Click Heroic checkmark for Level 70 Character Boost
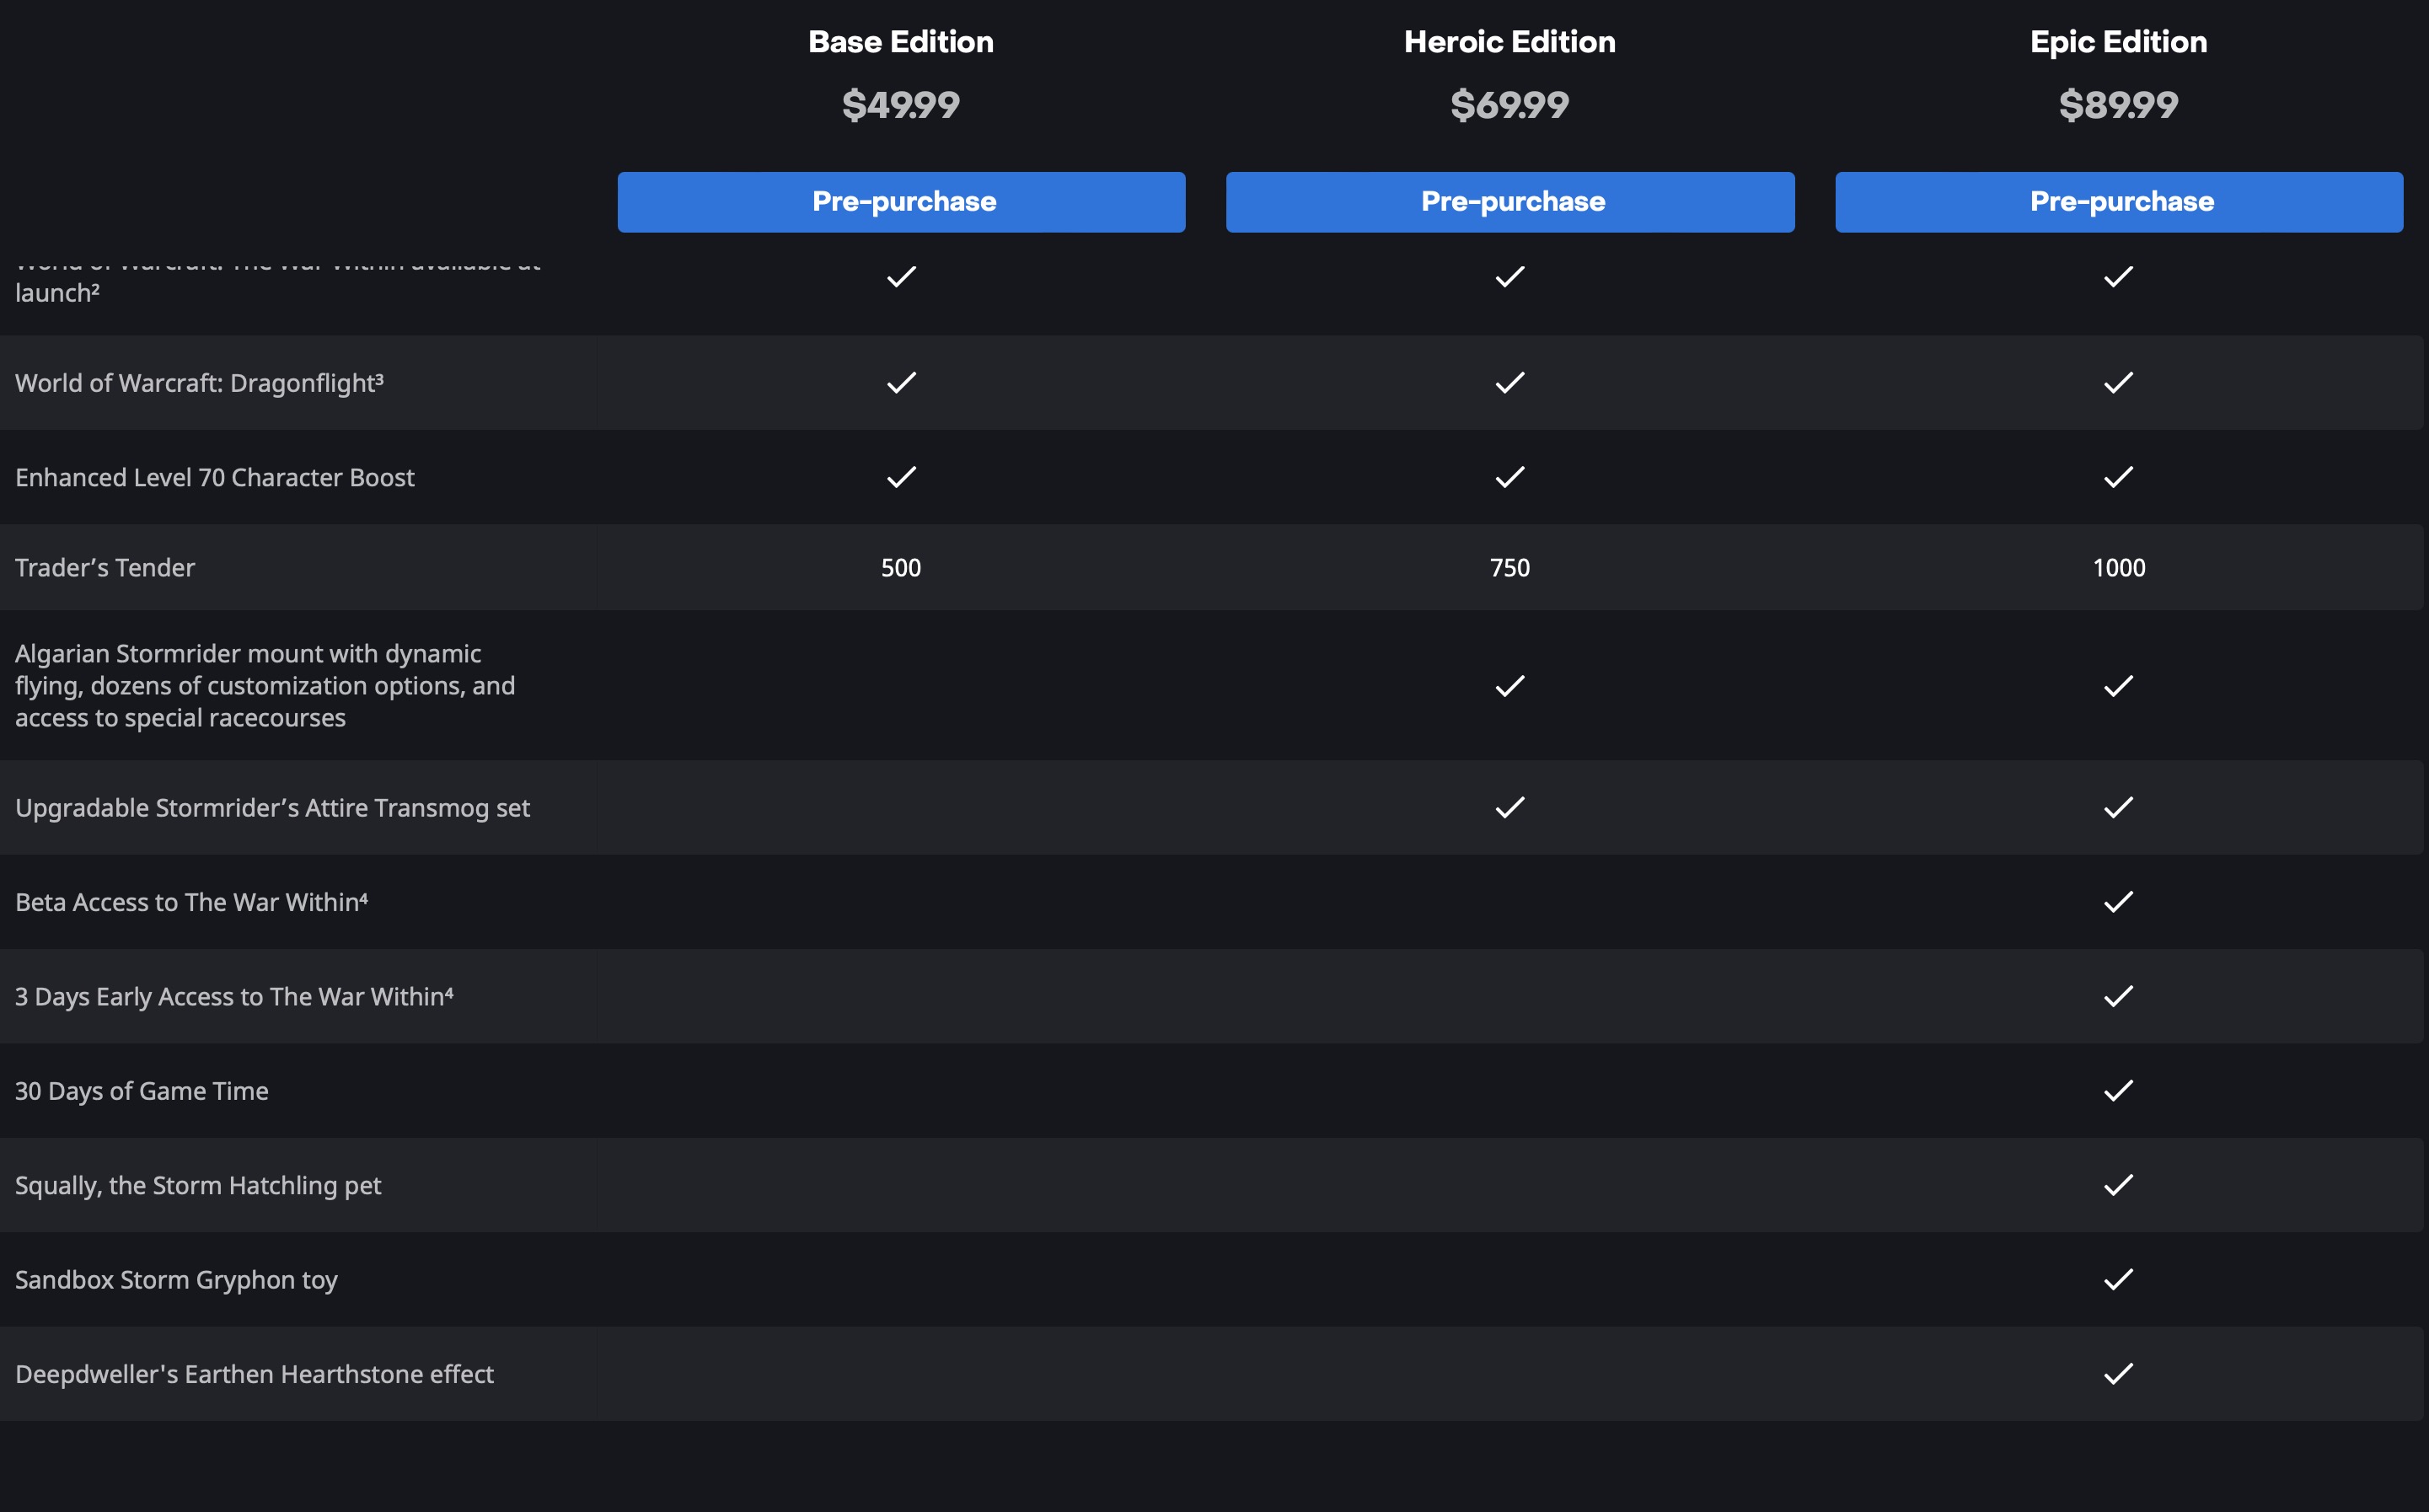Image resolution: width=2429 pixels, height=1512 pixels. tap(1510, 477)
